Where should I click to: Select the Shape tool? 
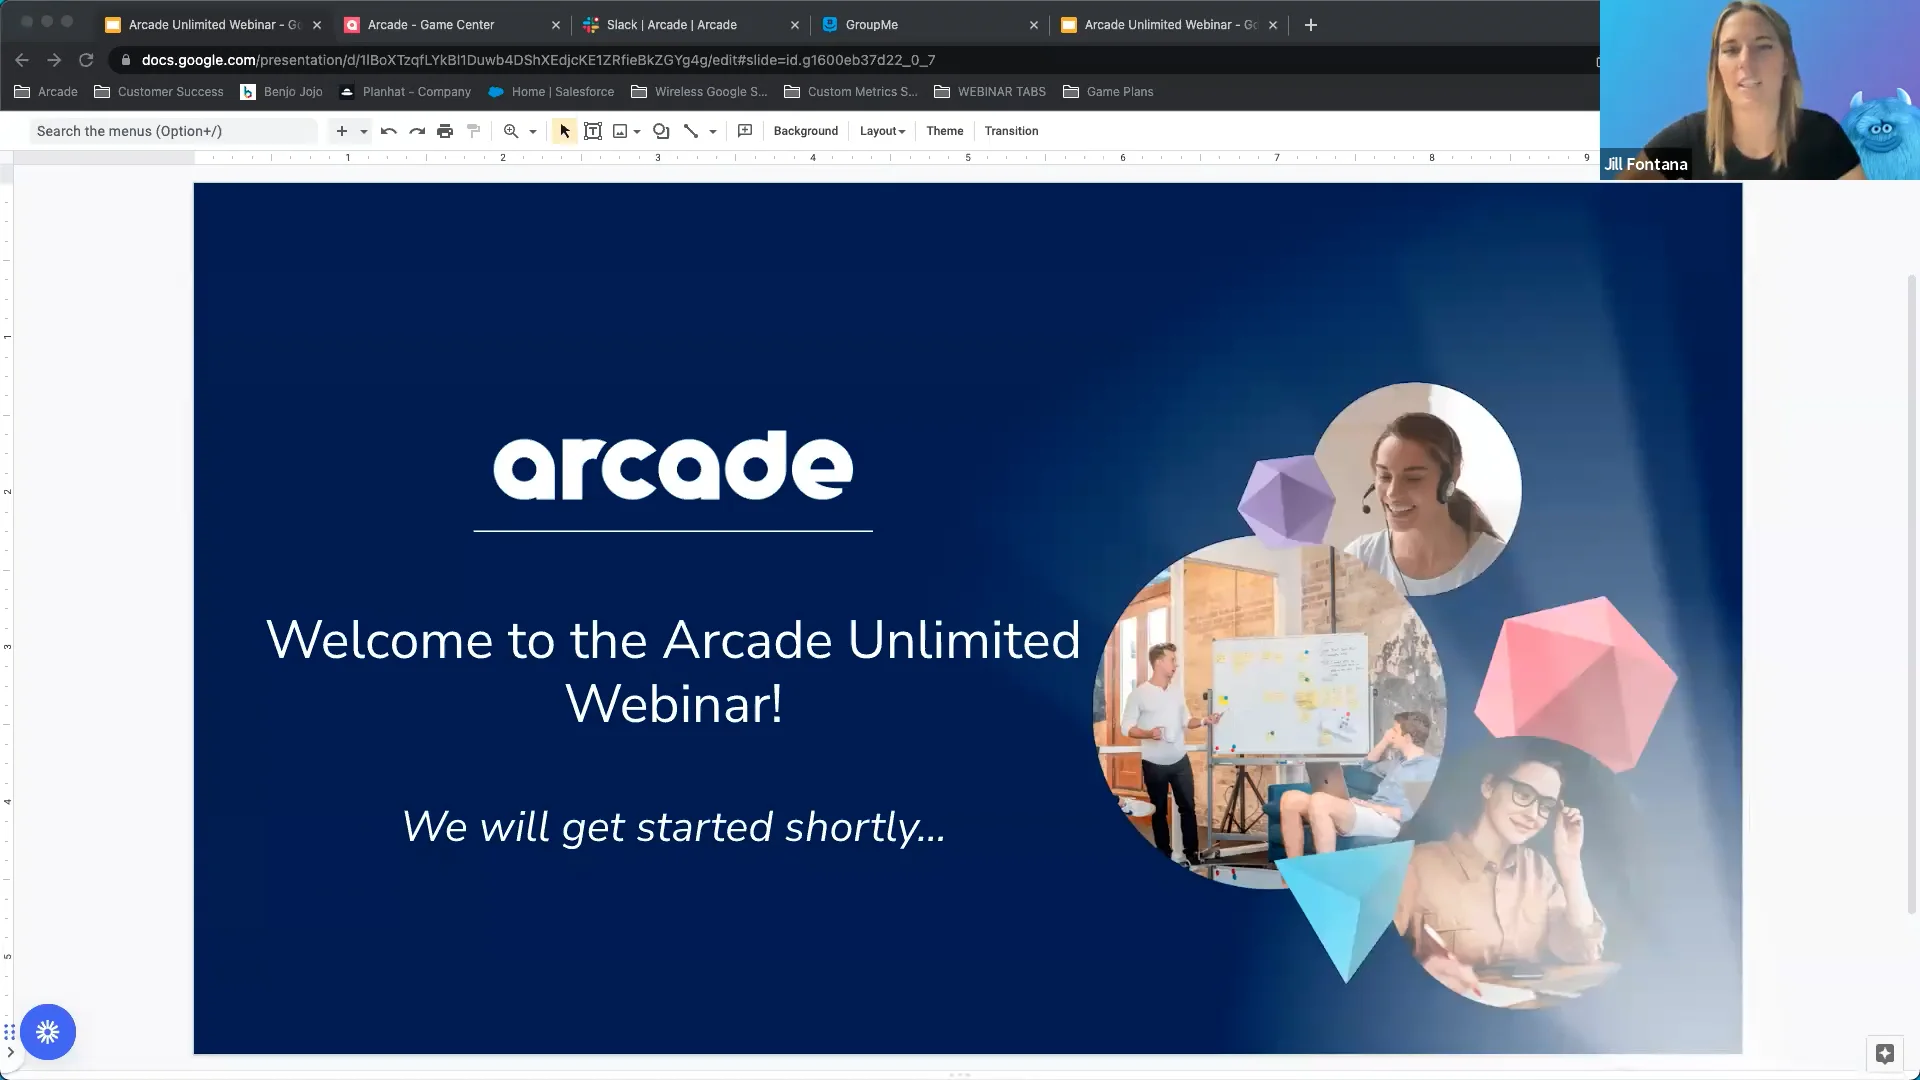[661, 131]
